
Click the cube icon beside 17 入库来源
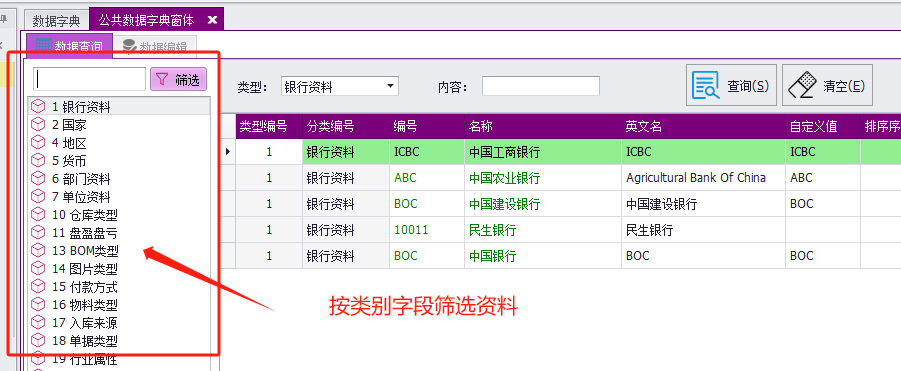coord(38,323)
